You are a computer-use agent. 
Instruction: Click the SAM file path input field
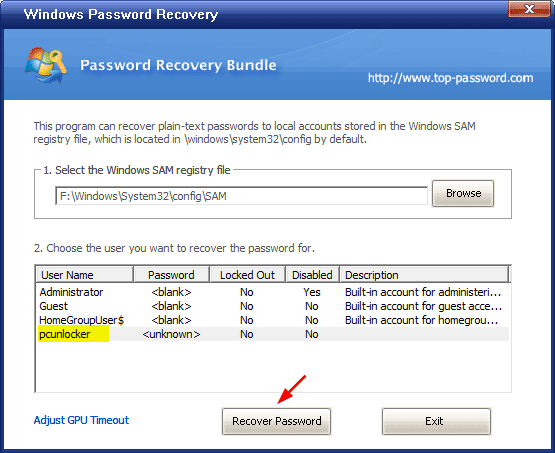pos(241,196)
